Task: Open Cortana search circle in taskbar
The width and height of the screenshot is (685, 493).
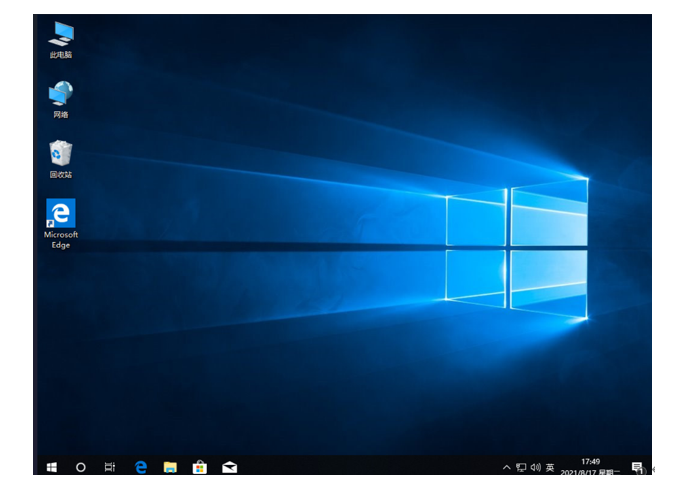Action: 81,467
